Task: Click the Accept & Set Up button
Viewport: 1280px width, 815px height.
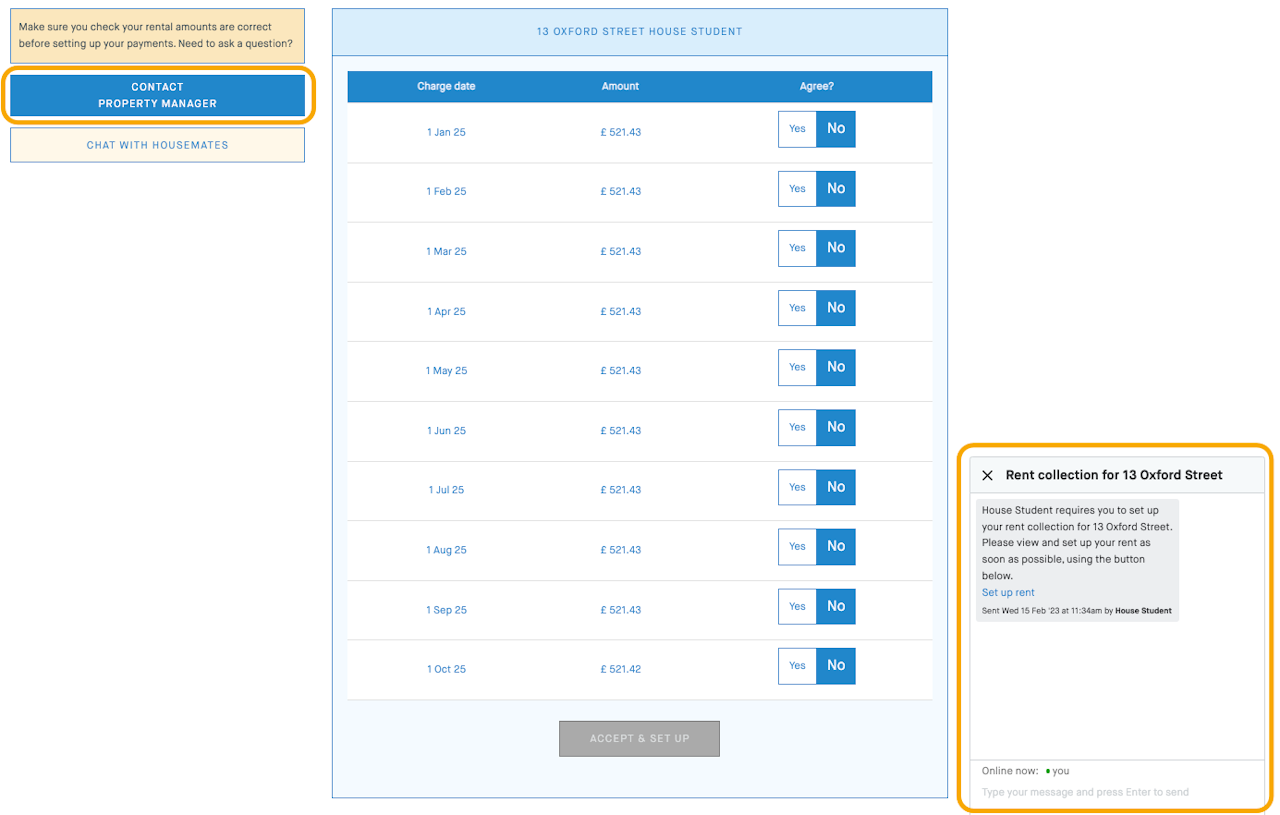Action: [639, 738]
